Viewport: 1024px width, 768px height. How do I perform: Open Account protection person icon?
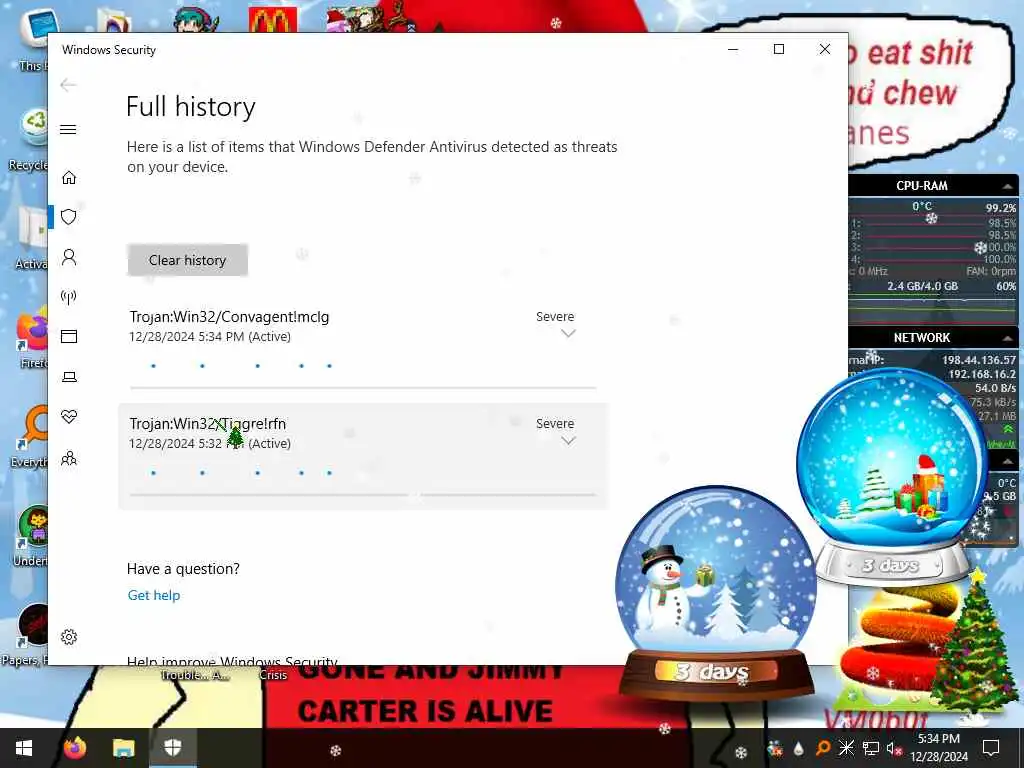(x=69, y=257)
